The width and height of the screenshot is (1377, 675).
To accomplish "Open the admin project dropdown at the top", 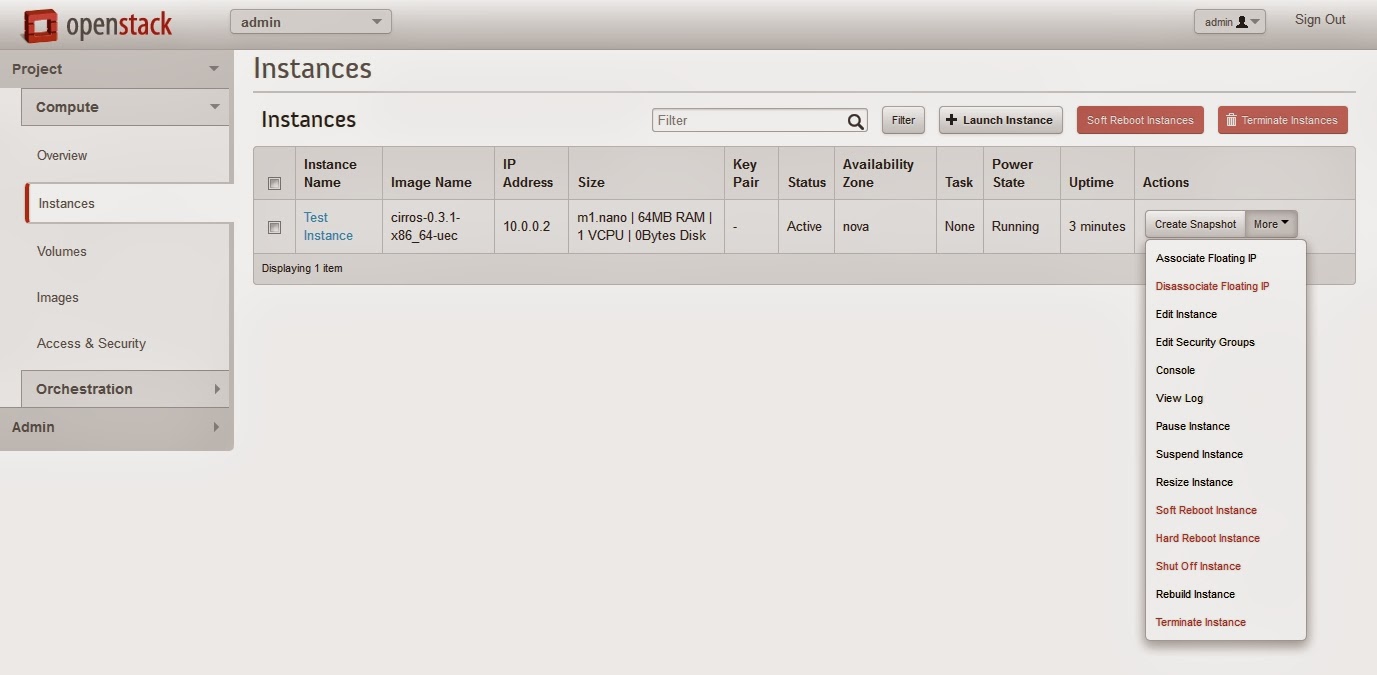I will pyautogui.click(x=310, y=20).
